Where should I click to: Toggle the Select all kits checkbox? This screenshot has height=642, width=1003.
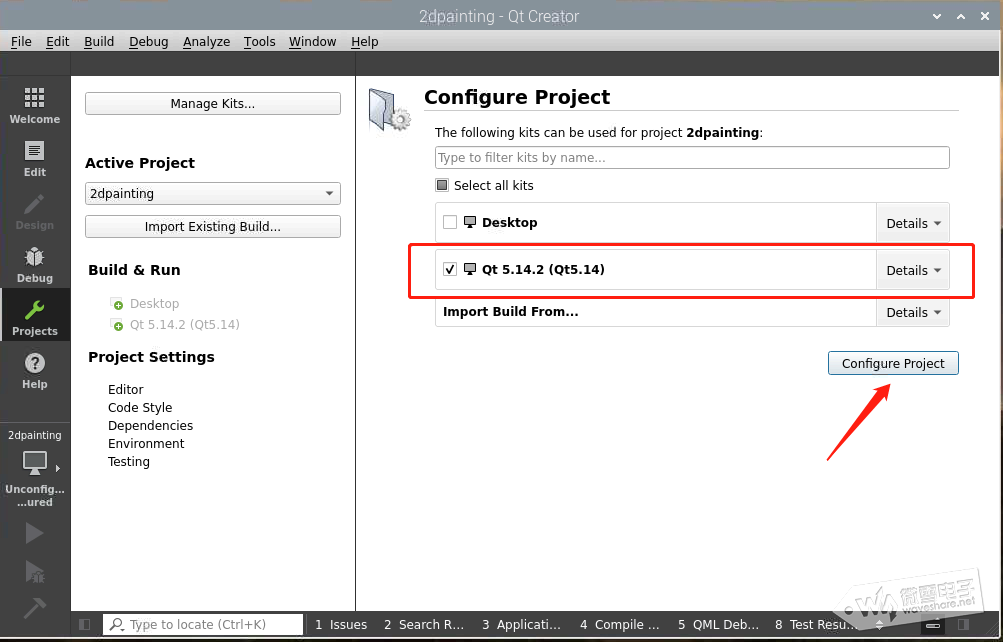coord(442,185)
